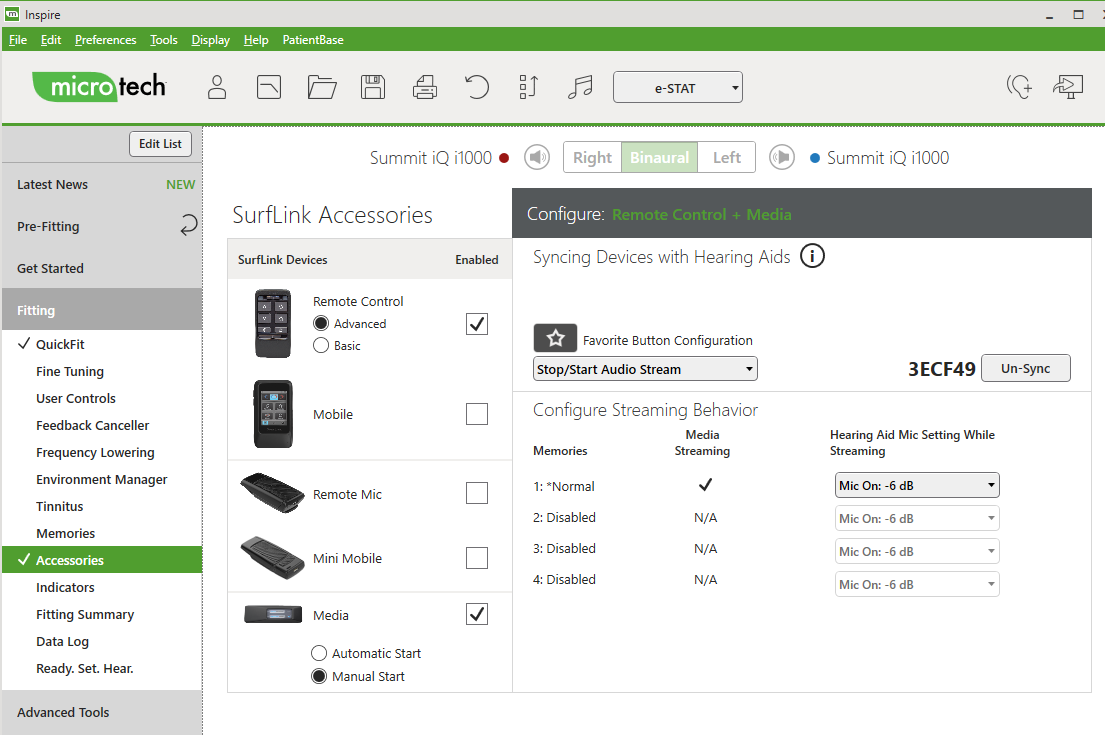Viewport: 1105px width, 735px height.
Task: Open the Edit menu
Action: tap(51, 40)
